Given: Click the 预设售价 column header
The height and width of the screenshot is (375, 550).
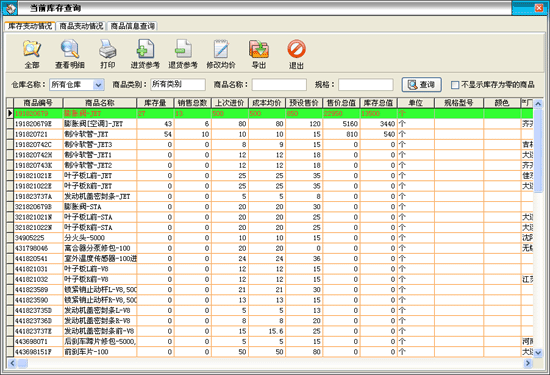Looking at the screenshot, I should [304, 103].
